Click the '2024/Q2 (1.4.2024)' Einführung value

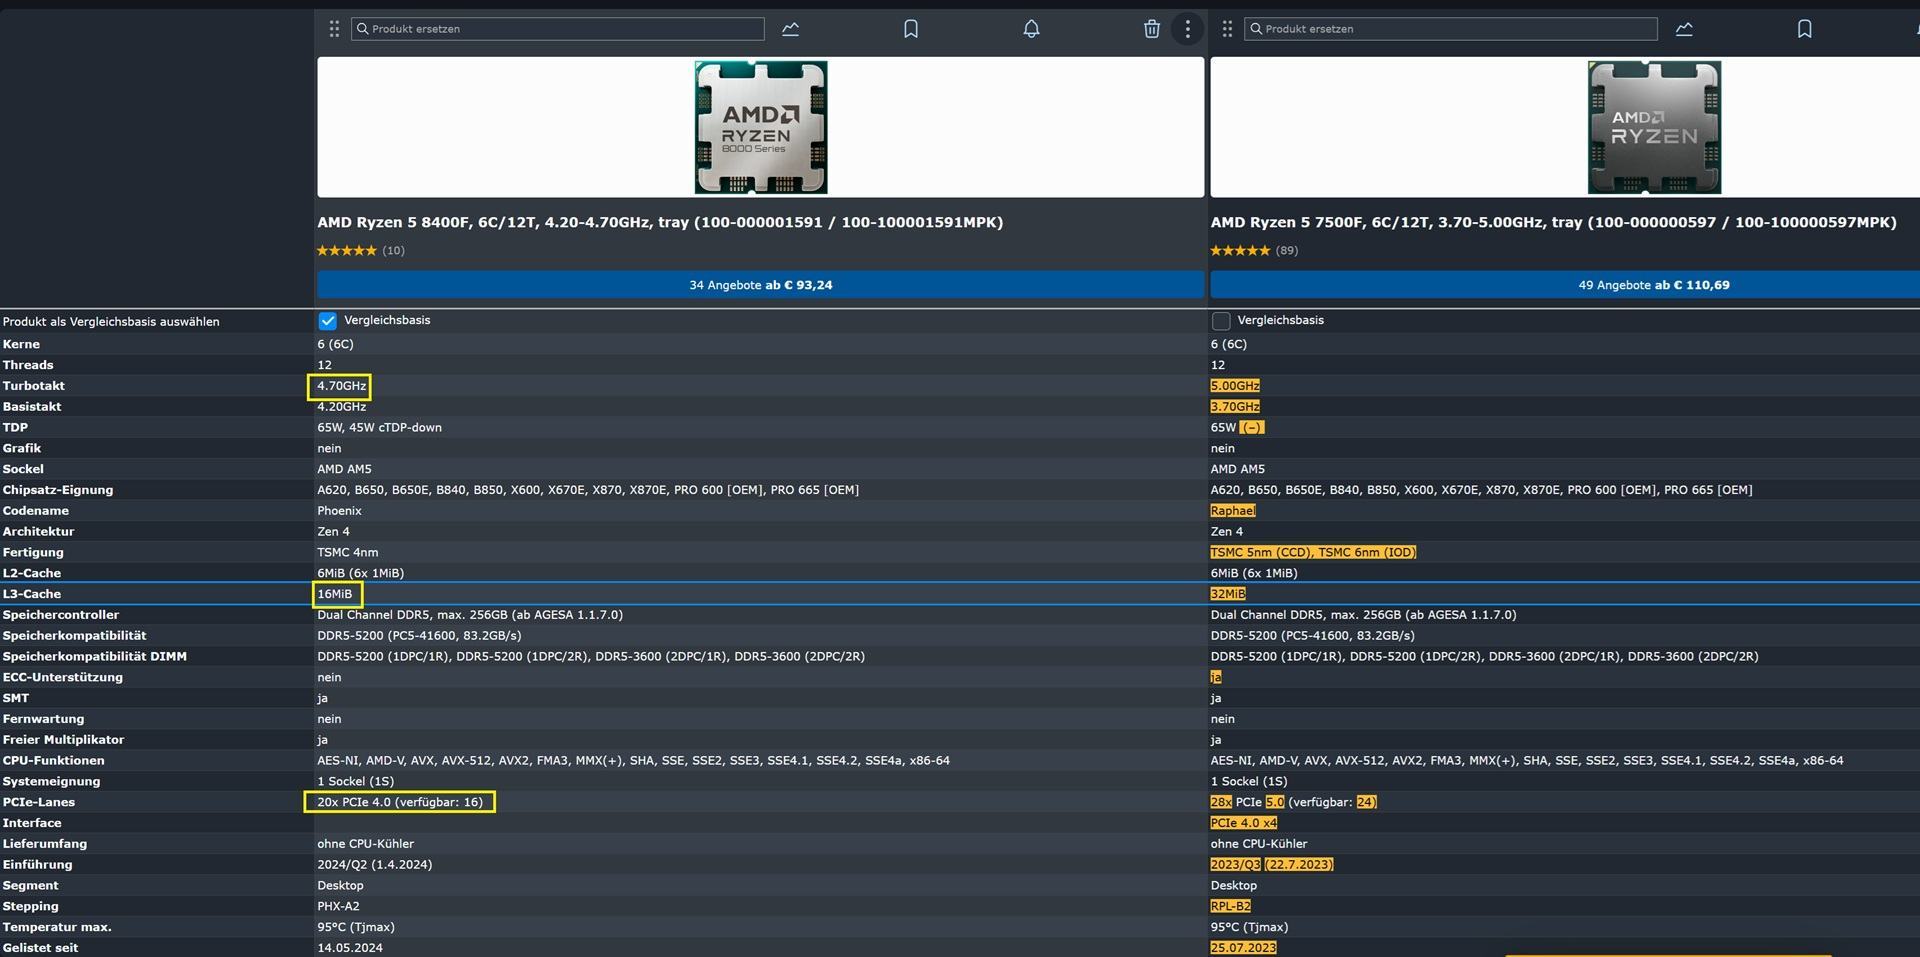point(375,864)
